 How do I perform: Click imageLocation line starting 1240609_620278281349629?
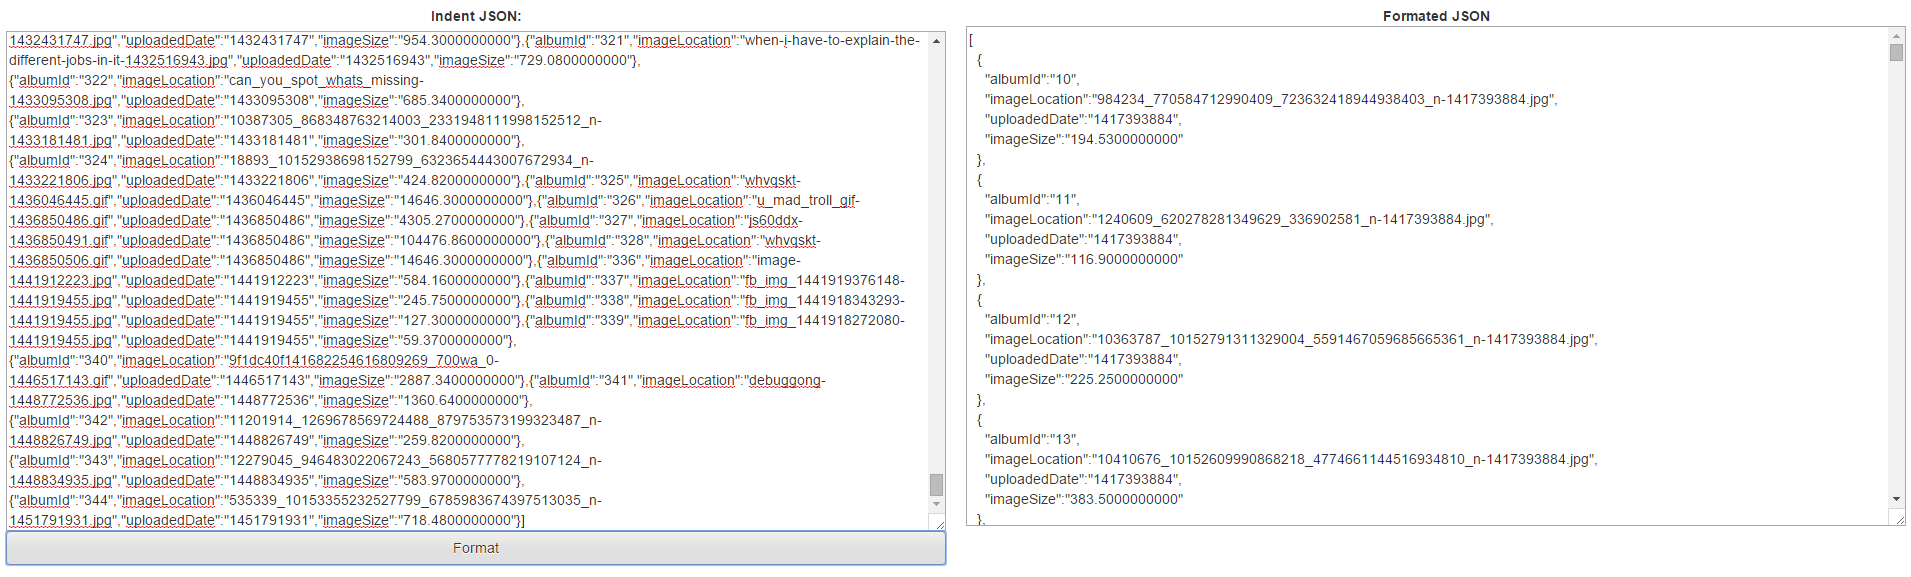point(1239,219)
